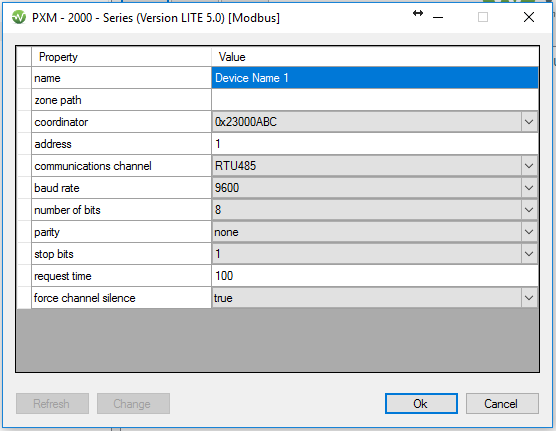
Task: Click the empty zone path value field
Action: [375, 100]
